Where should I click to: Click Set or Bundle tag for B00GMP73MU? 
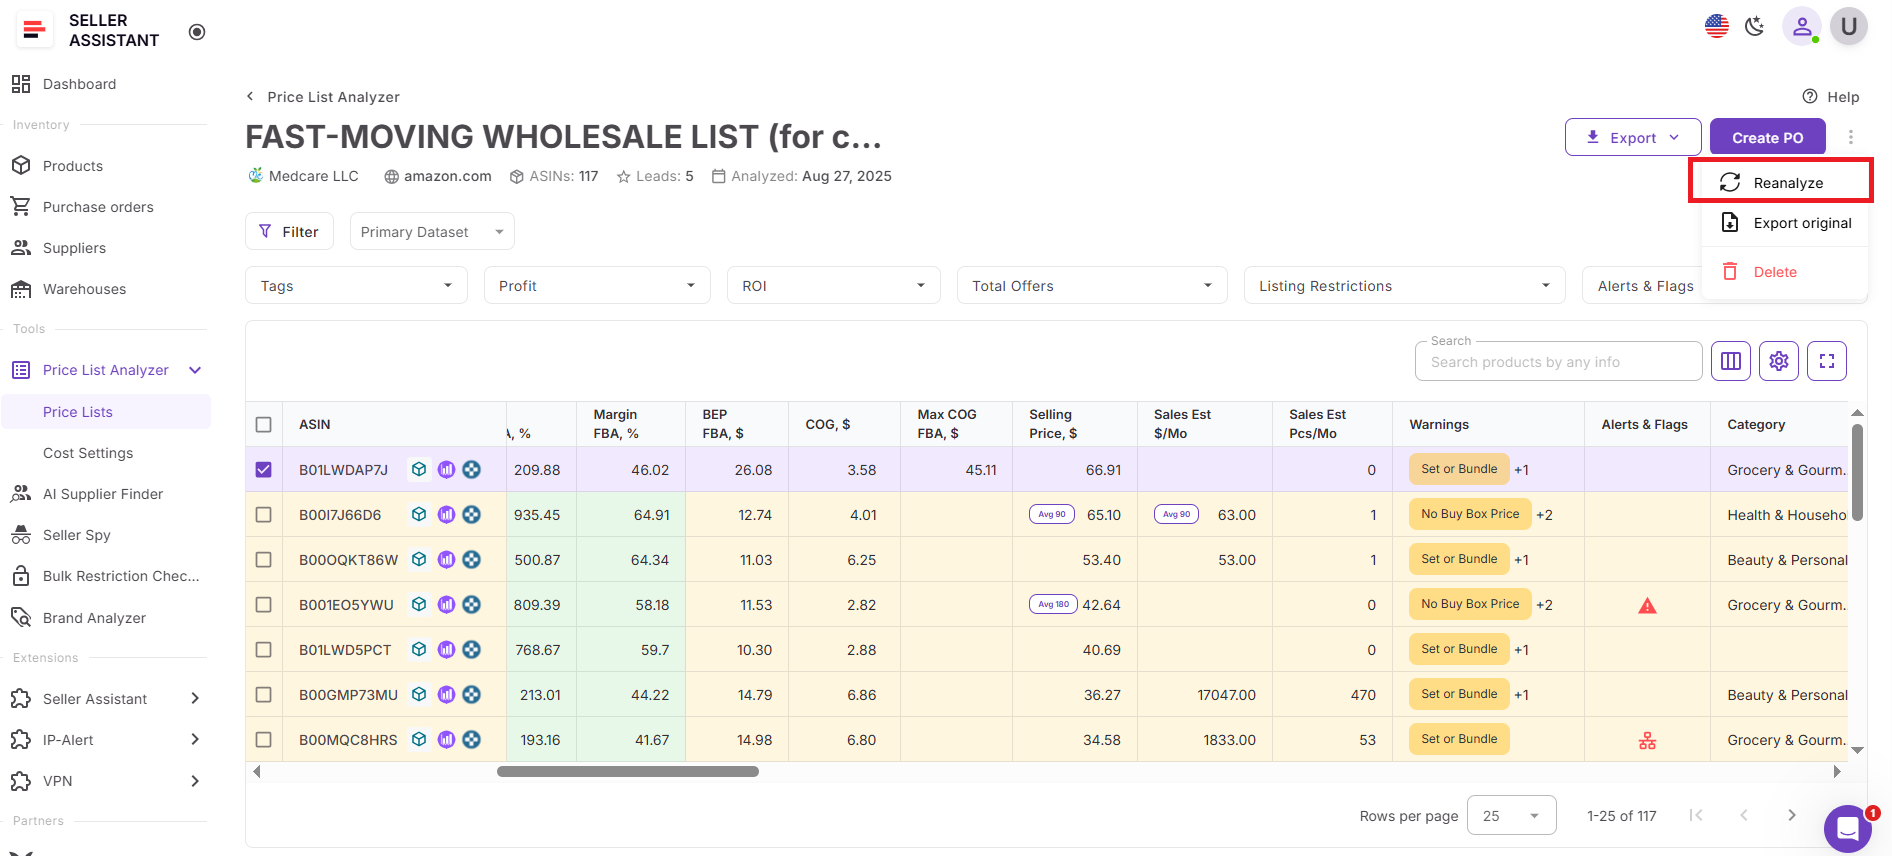1459,694
